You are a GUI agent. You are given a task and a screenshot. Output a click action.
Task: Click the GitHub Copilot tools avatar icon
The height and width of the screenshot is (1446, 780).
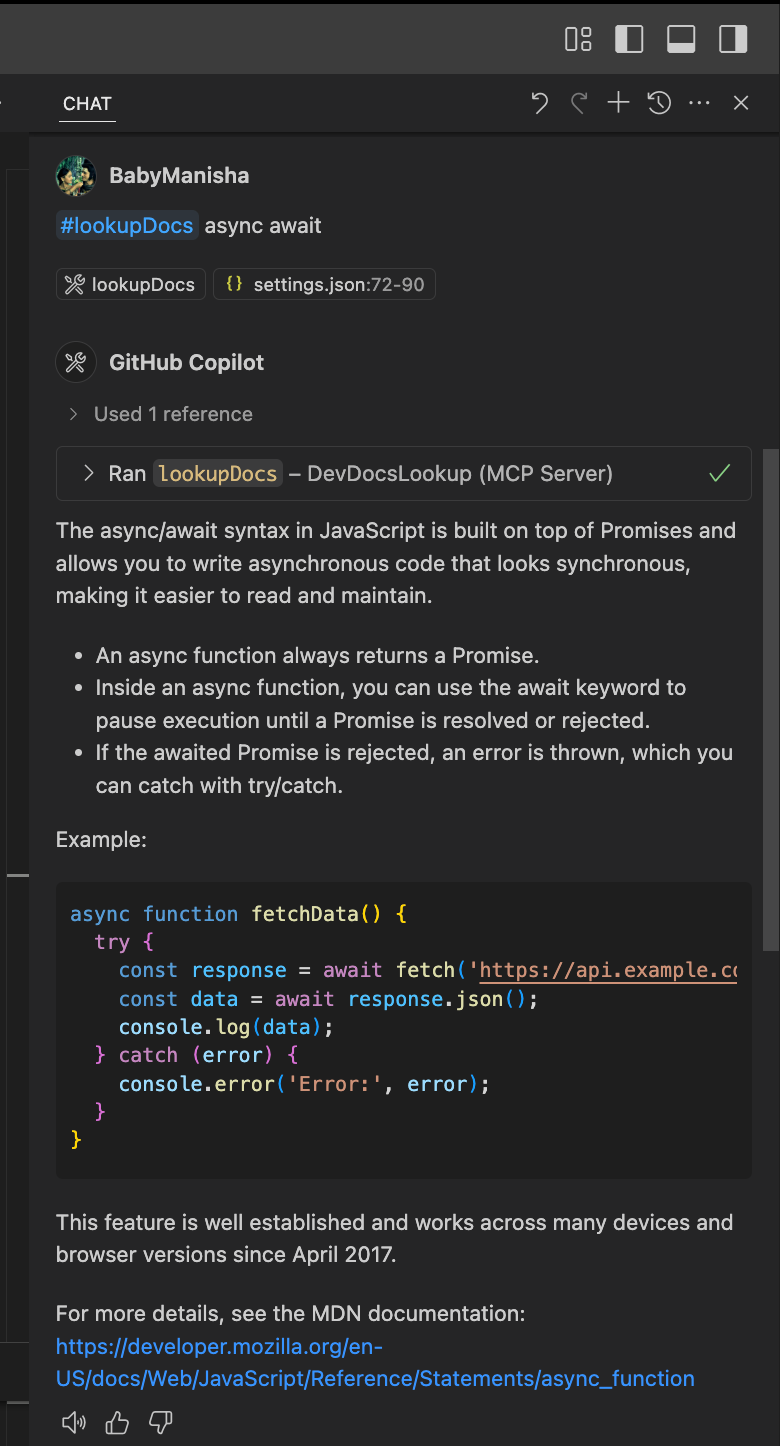click(x=76, y=362)
